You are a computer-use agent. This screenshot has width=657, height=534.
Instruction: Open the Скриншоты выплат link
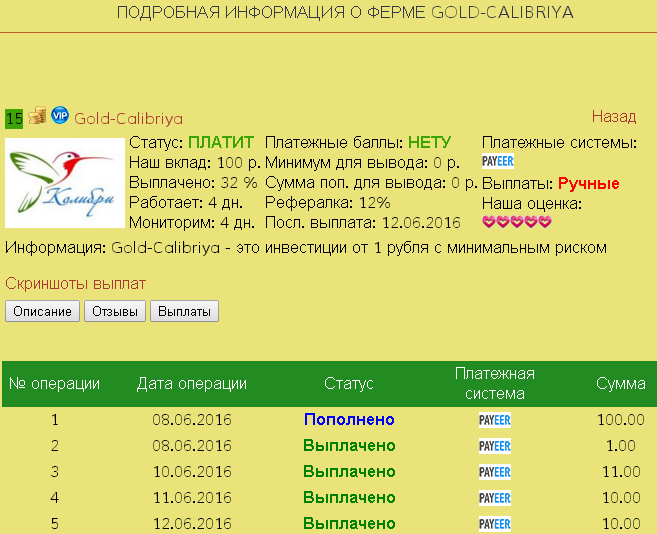pos(75,284)
